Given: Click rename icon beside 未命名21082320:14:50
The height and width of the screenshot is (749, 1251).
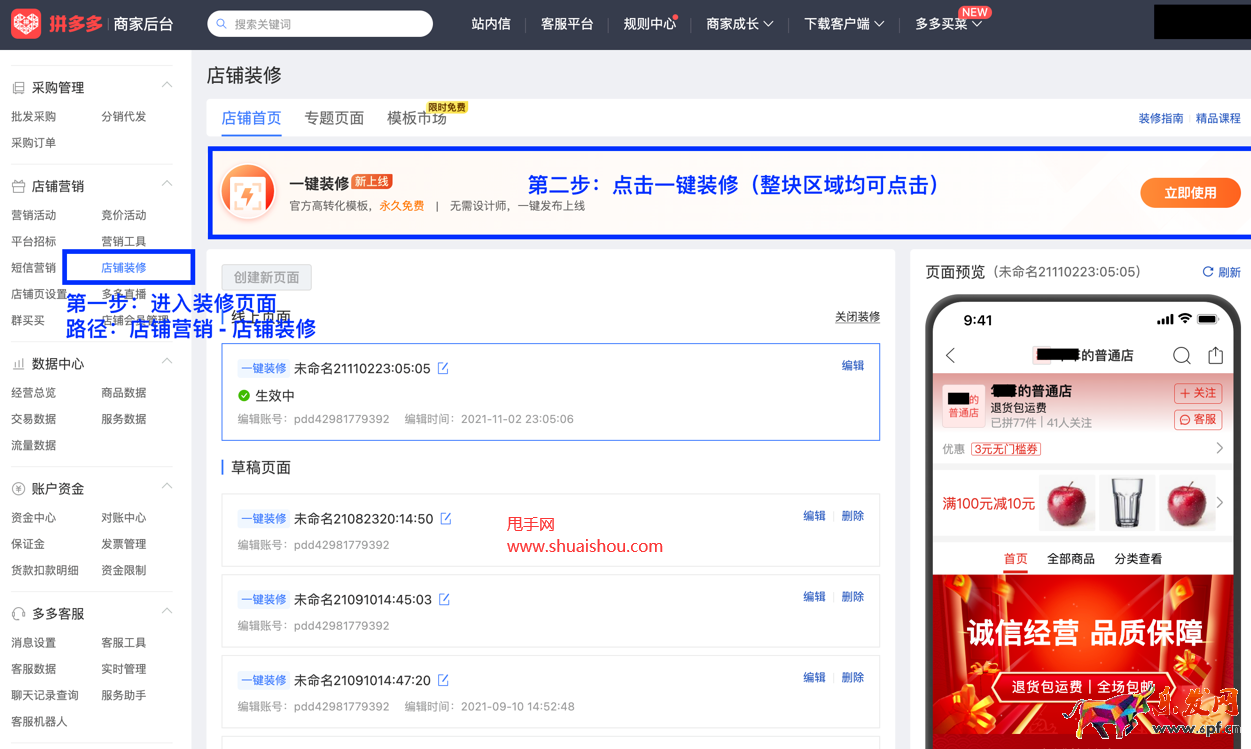Looking at the screenshot, I should [x=446, y=519].
